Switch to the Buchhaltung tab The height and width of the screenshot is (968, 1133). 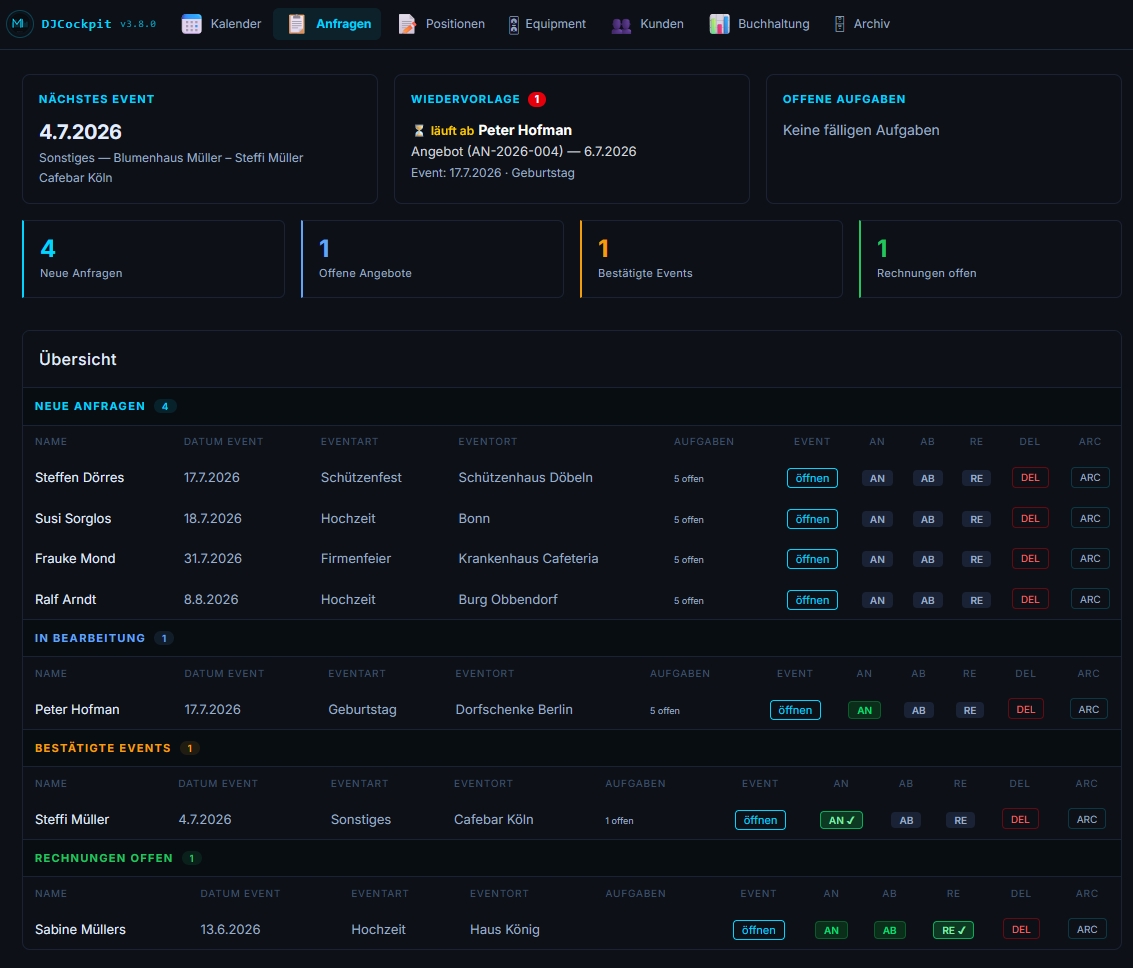(759, 24)
